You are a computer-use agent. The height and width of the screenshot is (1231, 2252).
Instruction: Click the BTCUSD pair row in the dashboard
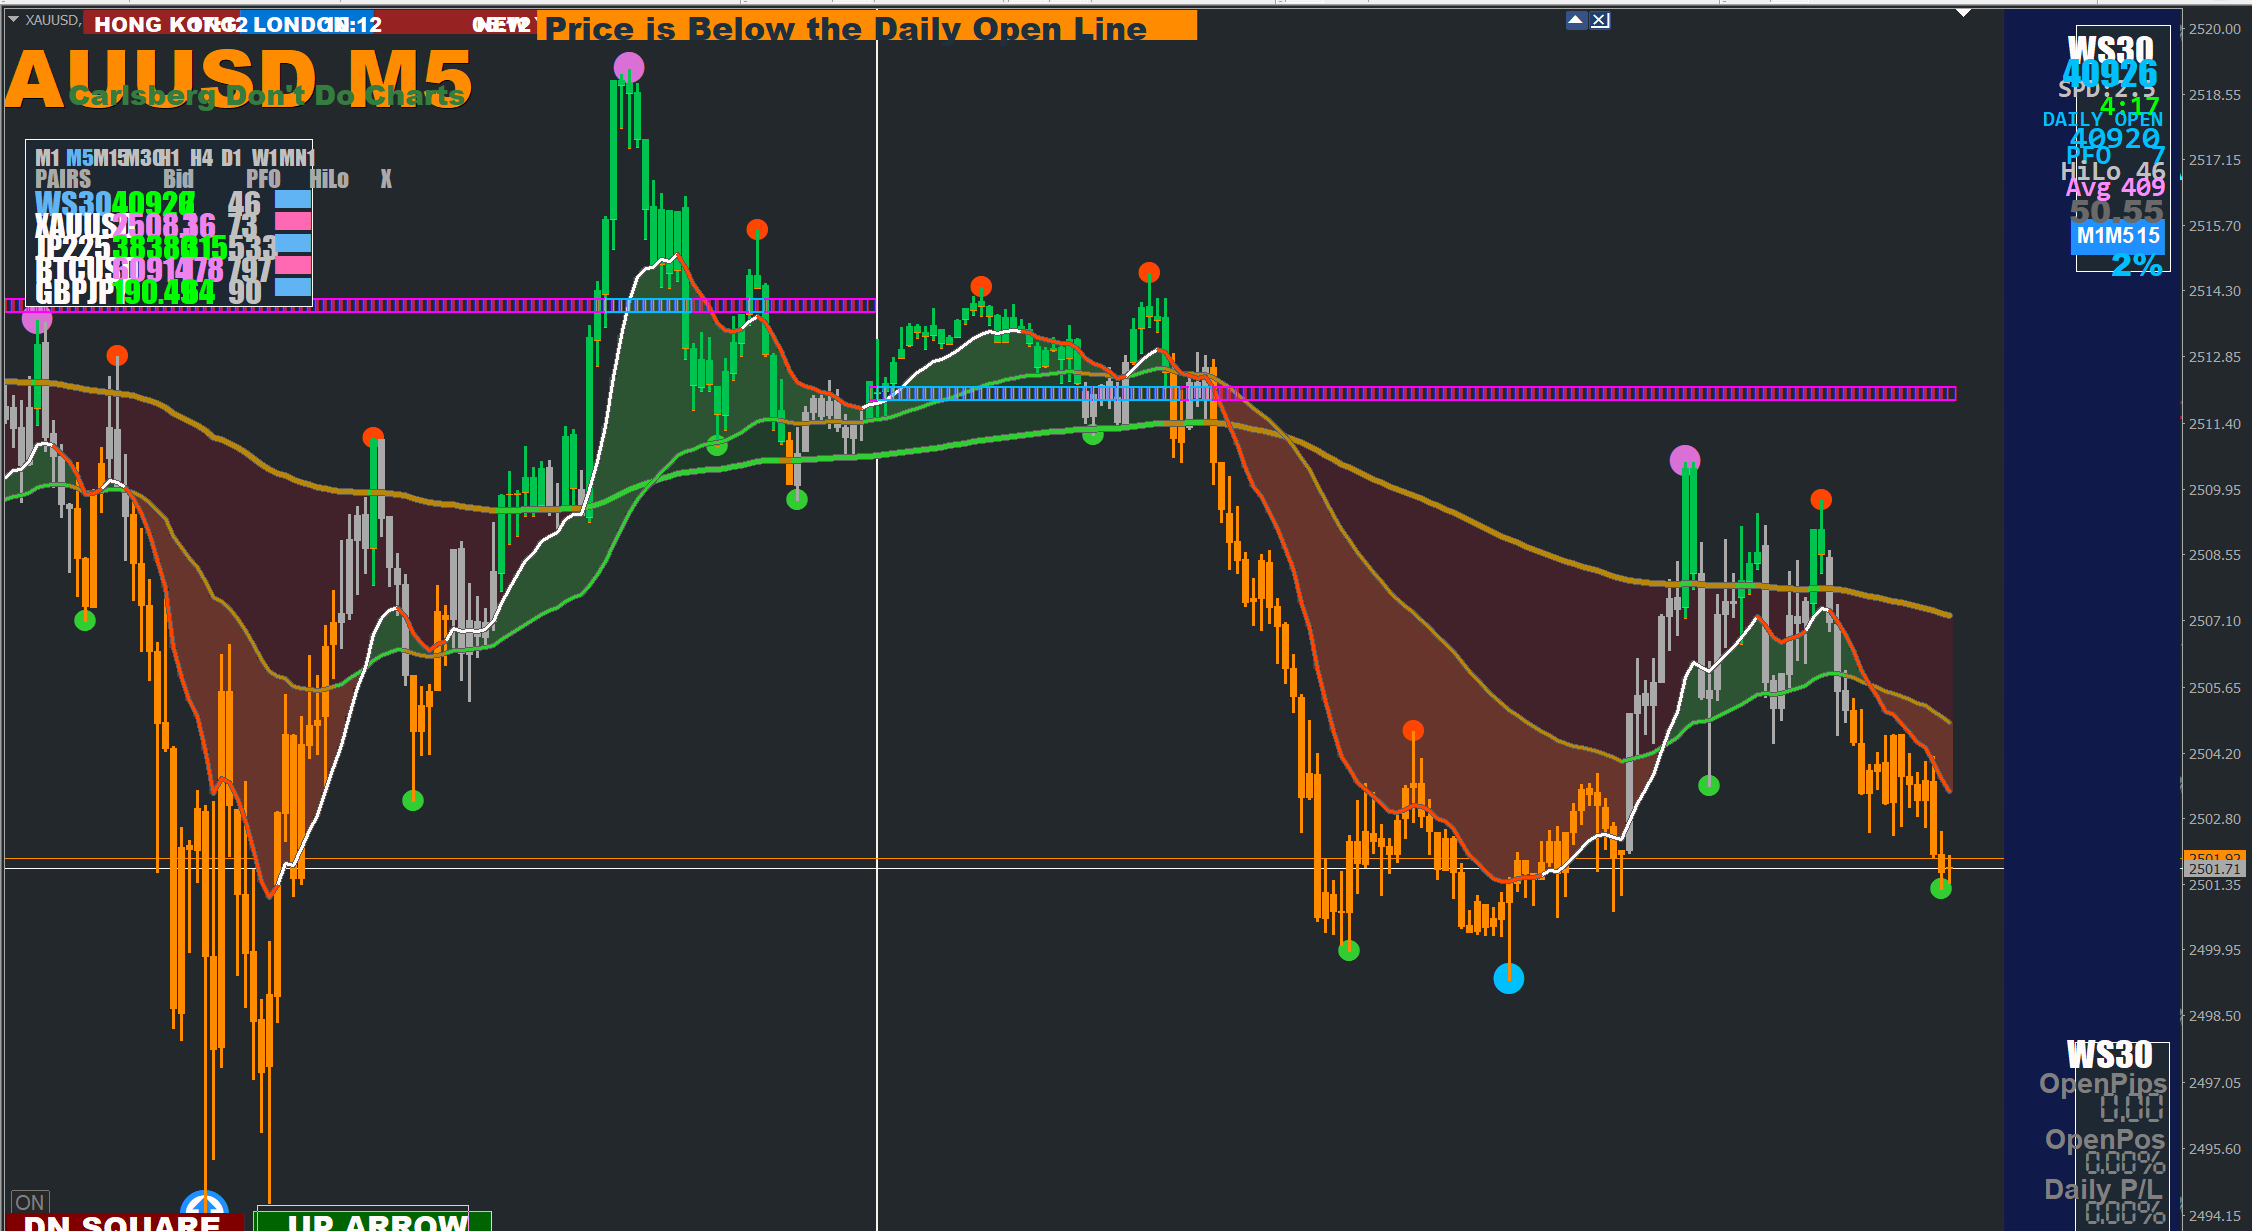(x=75, y=269)
